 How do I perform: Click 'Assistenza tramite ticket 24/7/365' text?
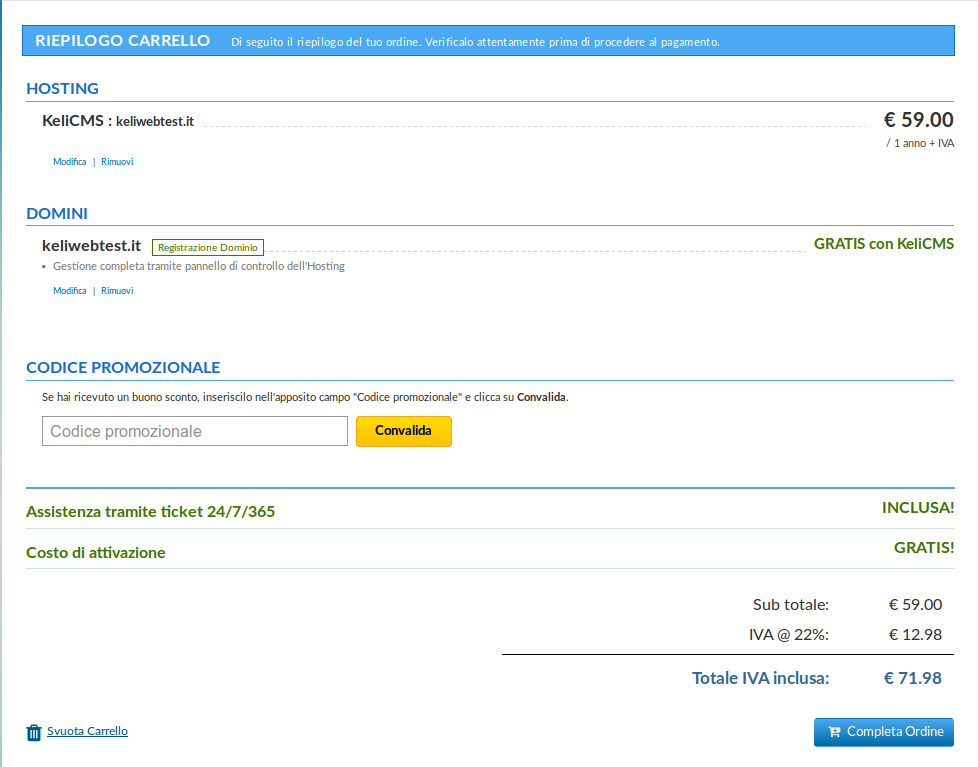[x=150, y=511]
